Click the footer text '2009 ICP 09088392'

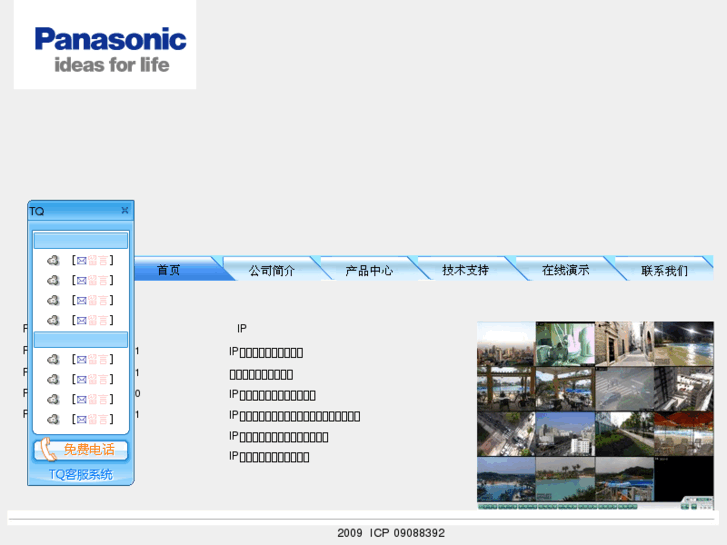click(391, 533)
